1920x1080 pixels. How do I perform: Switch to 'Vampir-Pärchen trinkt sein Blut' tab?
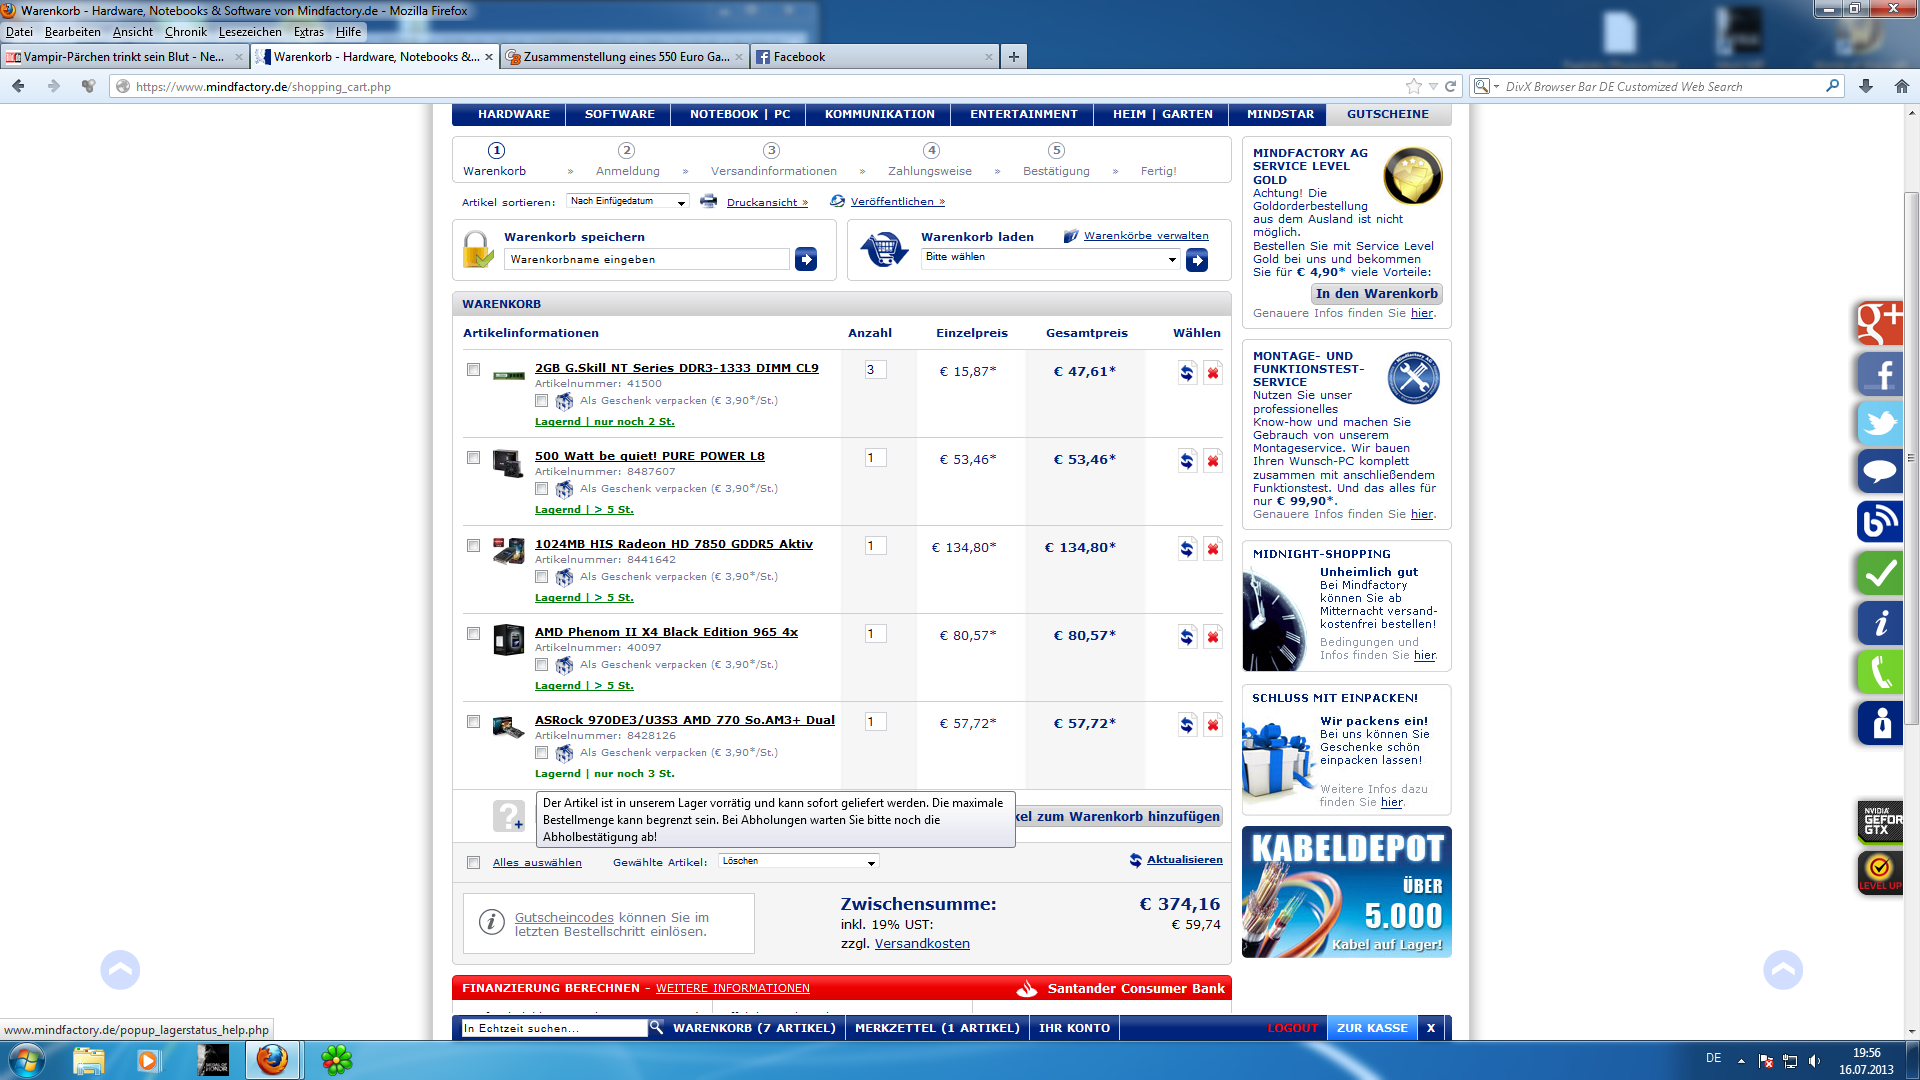125,57
